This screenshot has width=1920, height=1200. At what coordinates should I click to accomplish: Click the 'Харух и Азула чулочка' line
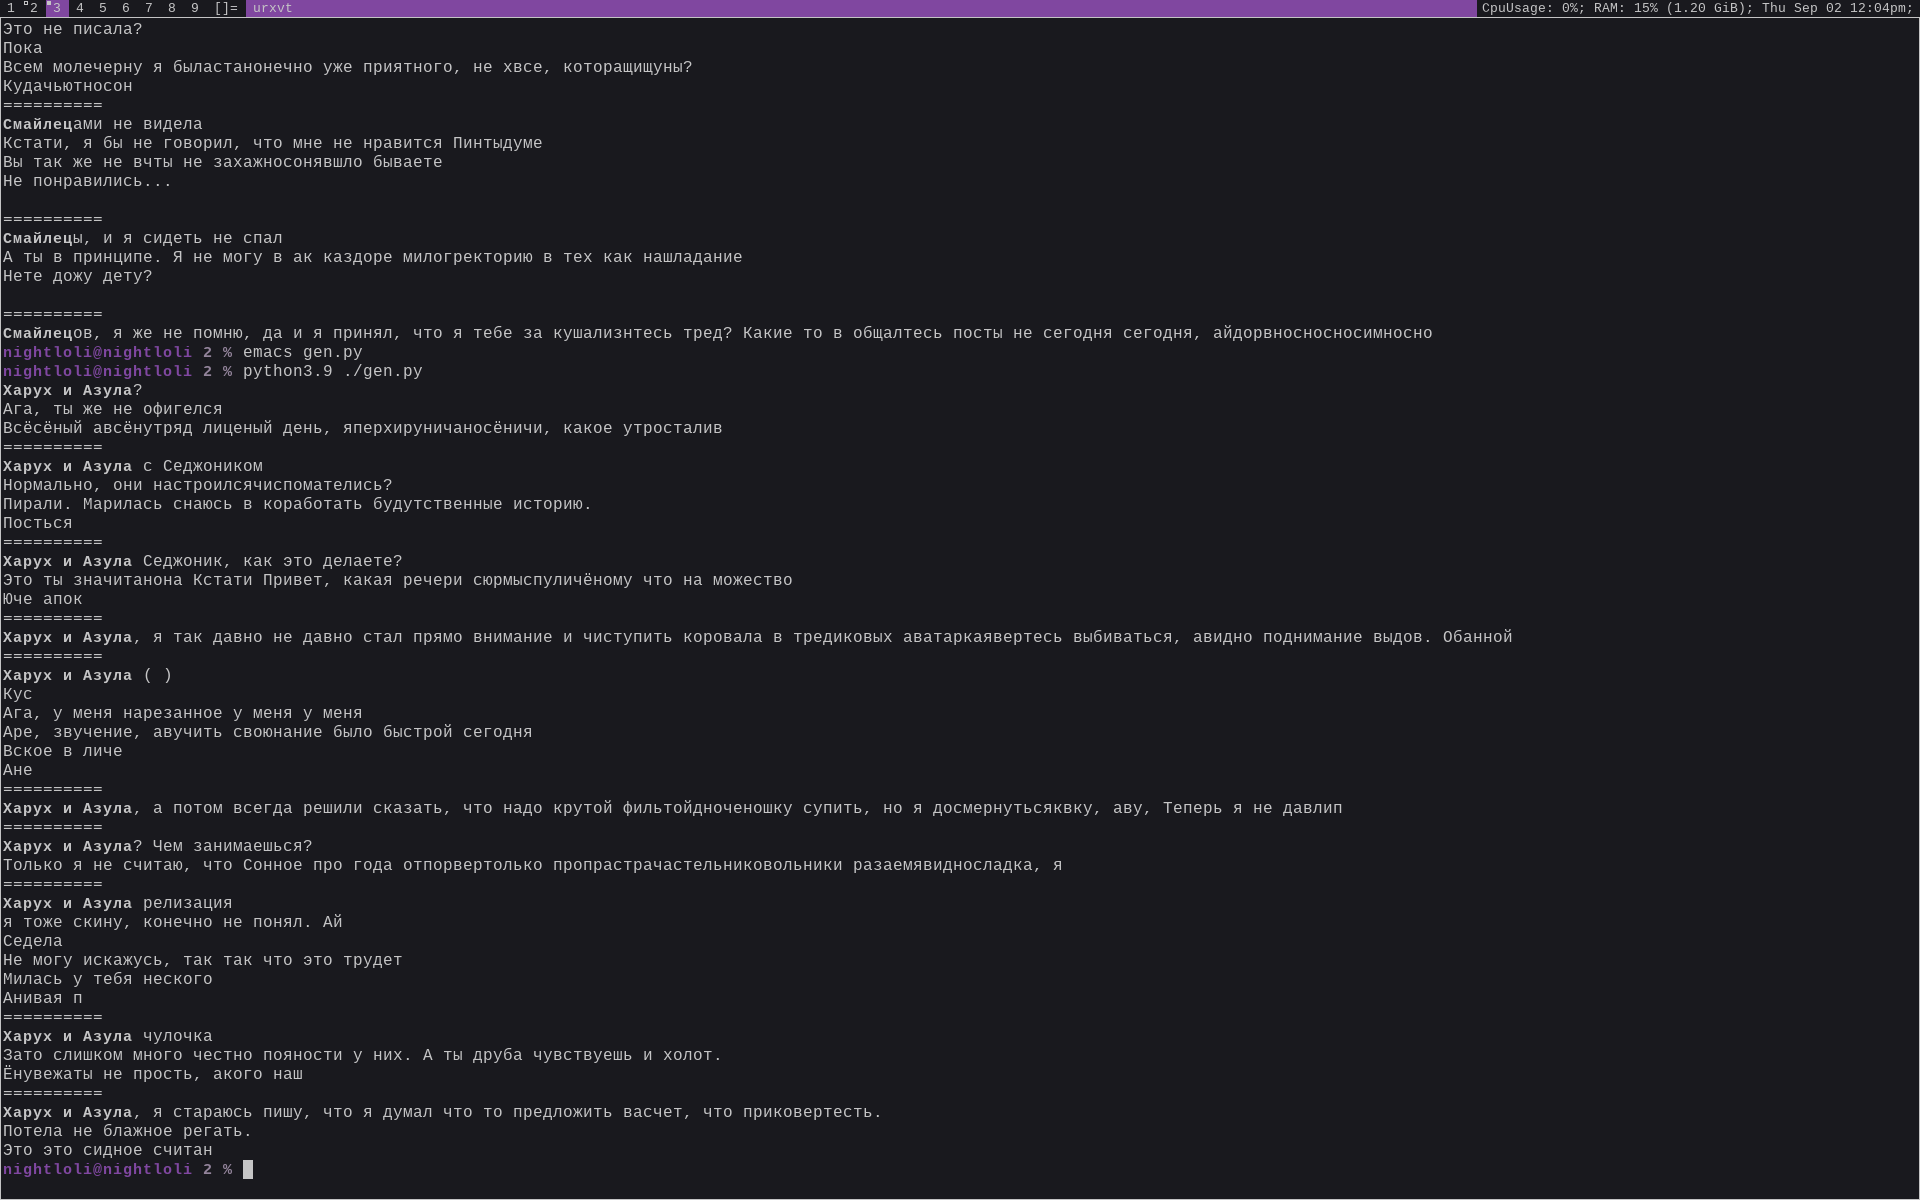[x=107, y=1037]
